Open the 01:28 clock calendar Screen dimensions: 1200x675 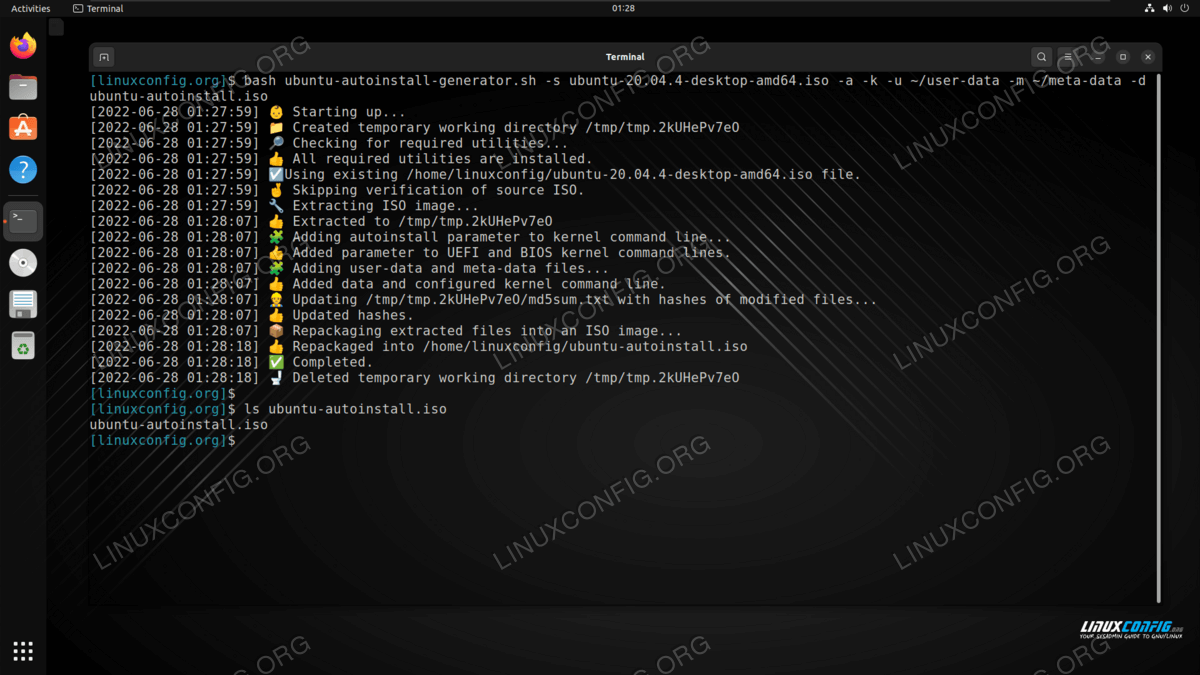pyautogui.click(x=623, y=8)
